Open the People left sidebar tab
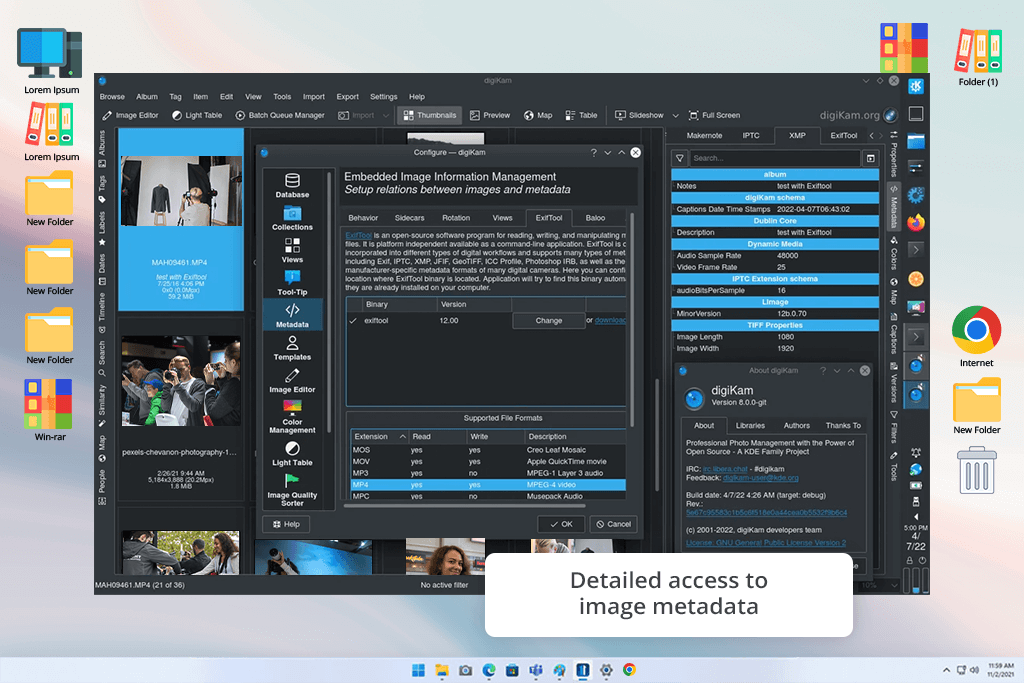 [x=102, y=487]
